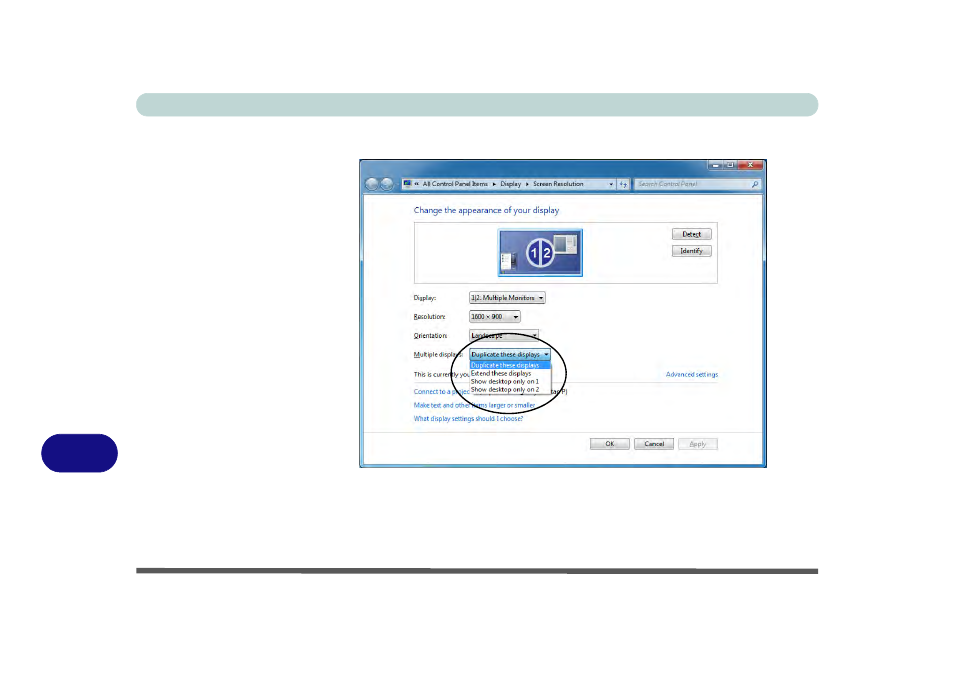Click the Forward navigation arrow
Image resolution: width=954 pixels, height=673 pixels.
point(387,184)
